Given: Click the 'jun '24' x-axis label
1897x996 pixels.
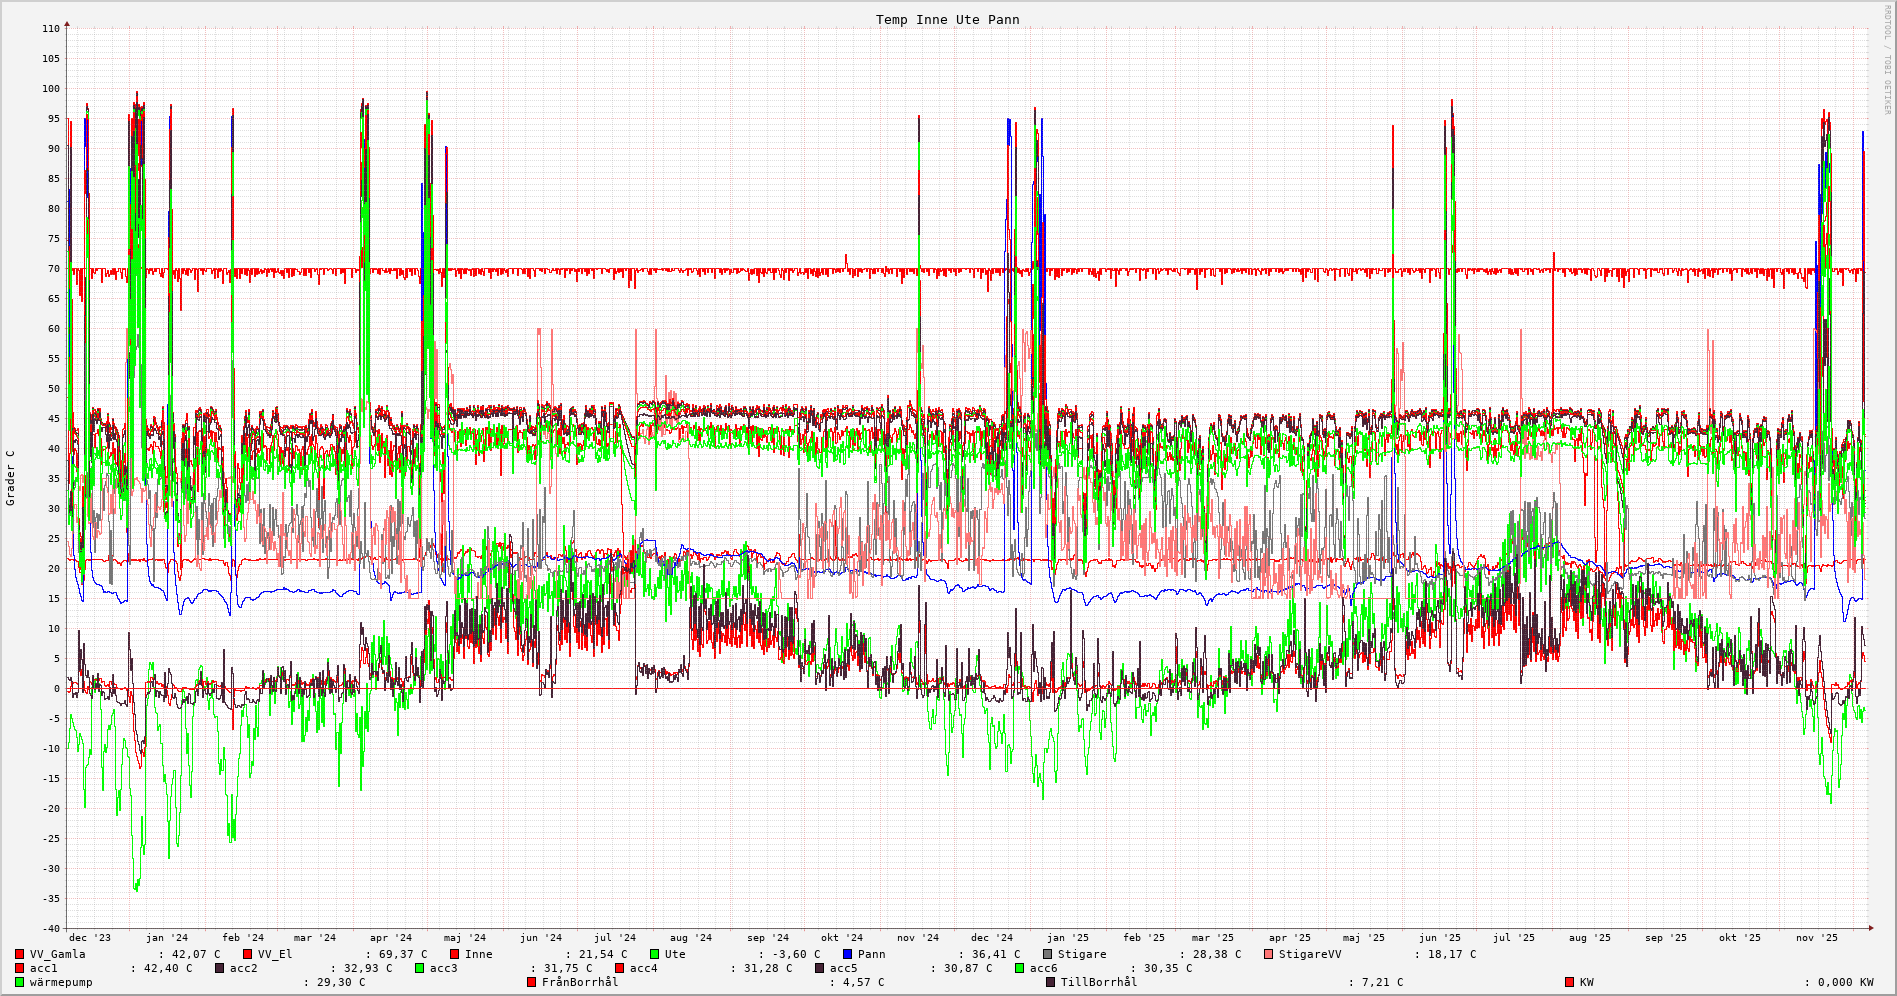Looking at the screenshot, I should [541, 938].
